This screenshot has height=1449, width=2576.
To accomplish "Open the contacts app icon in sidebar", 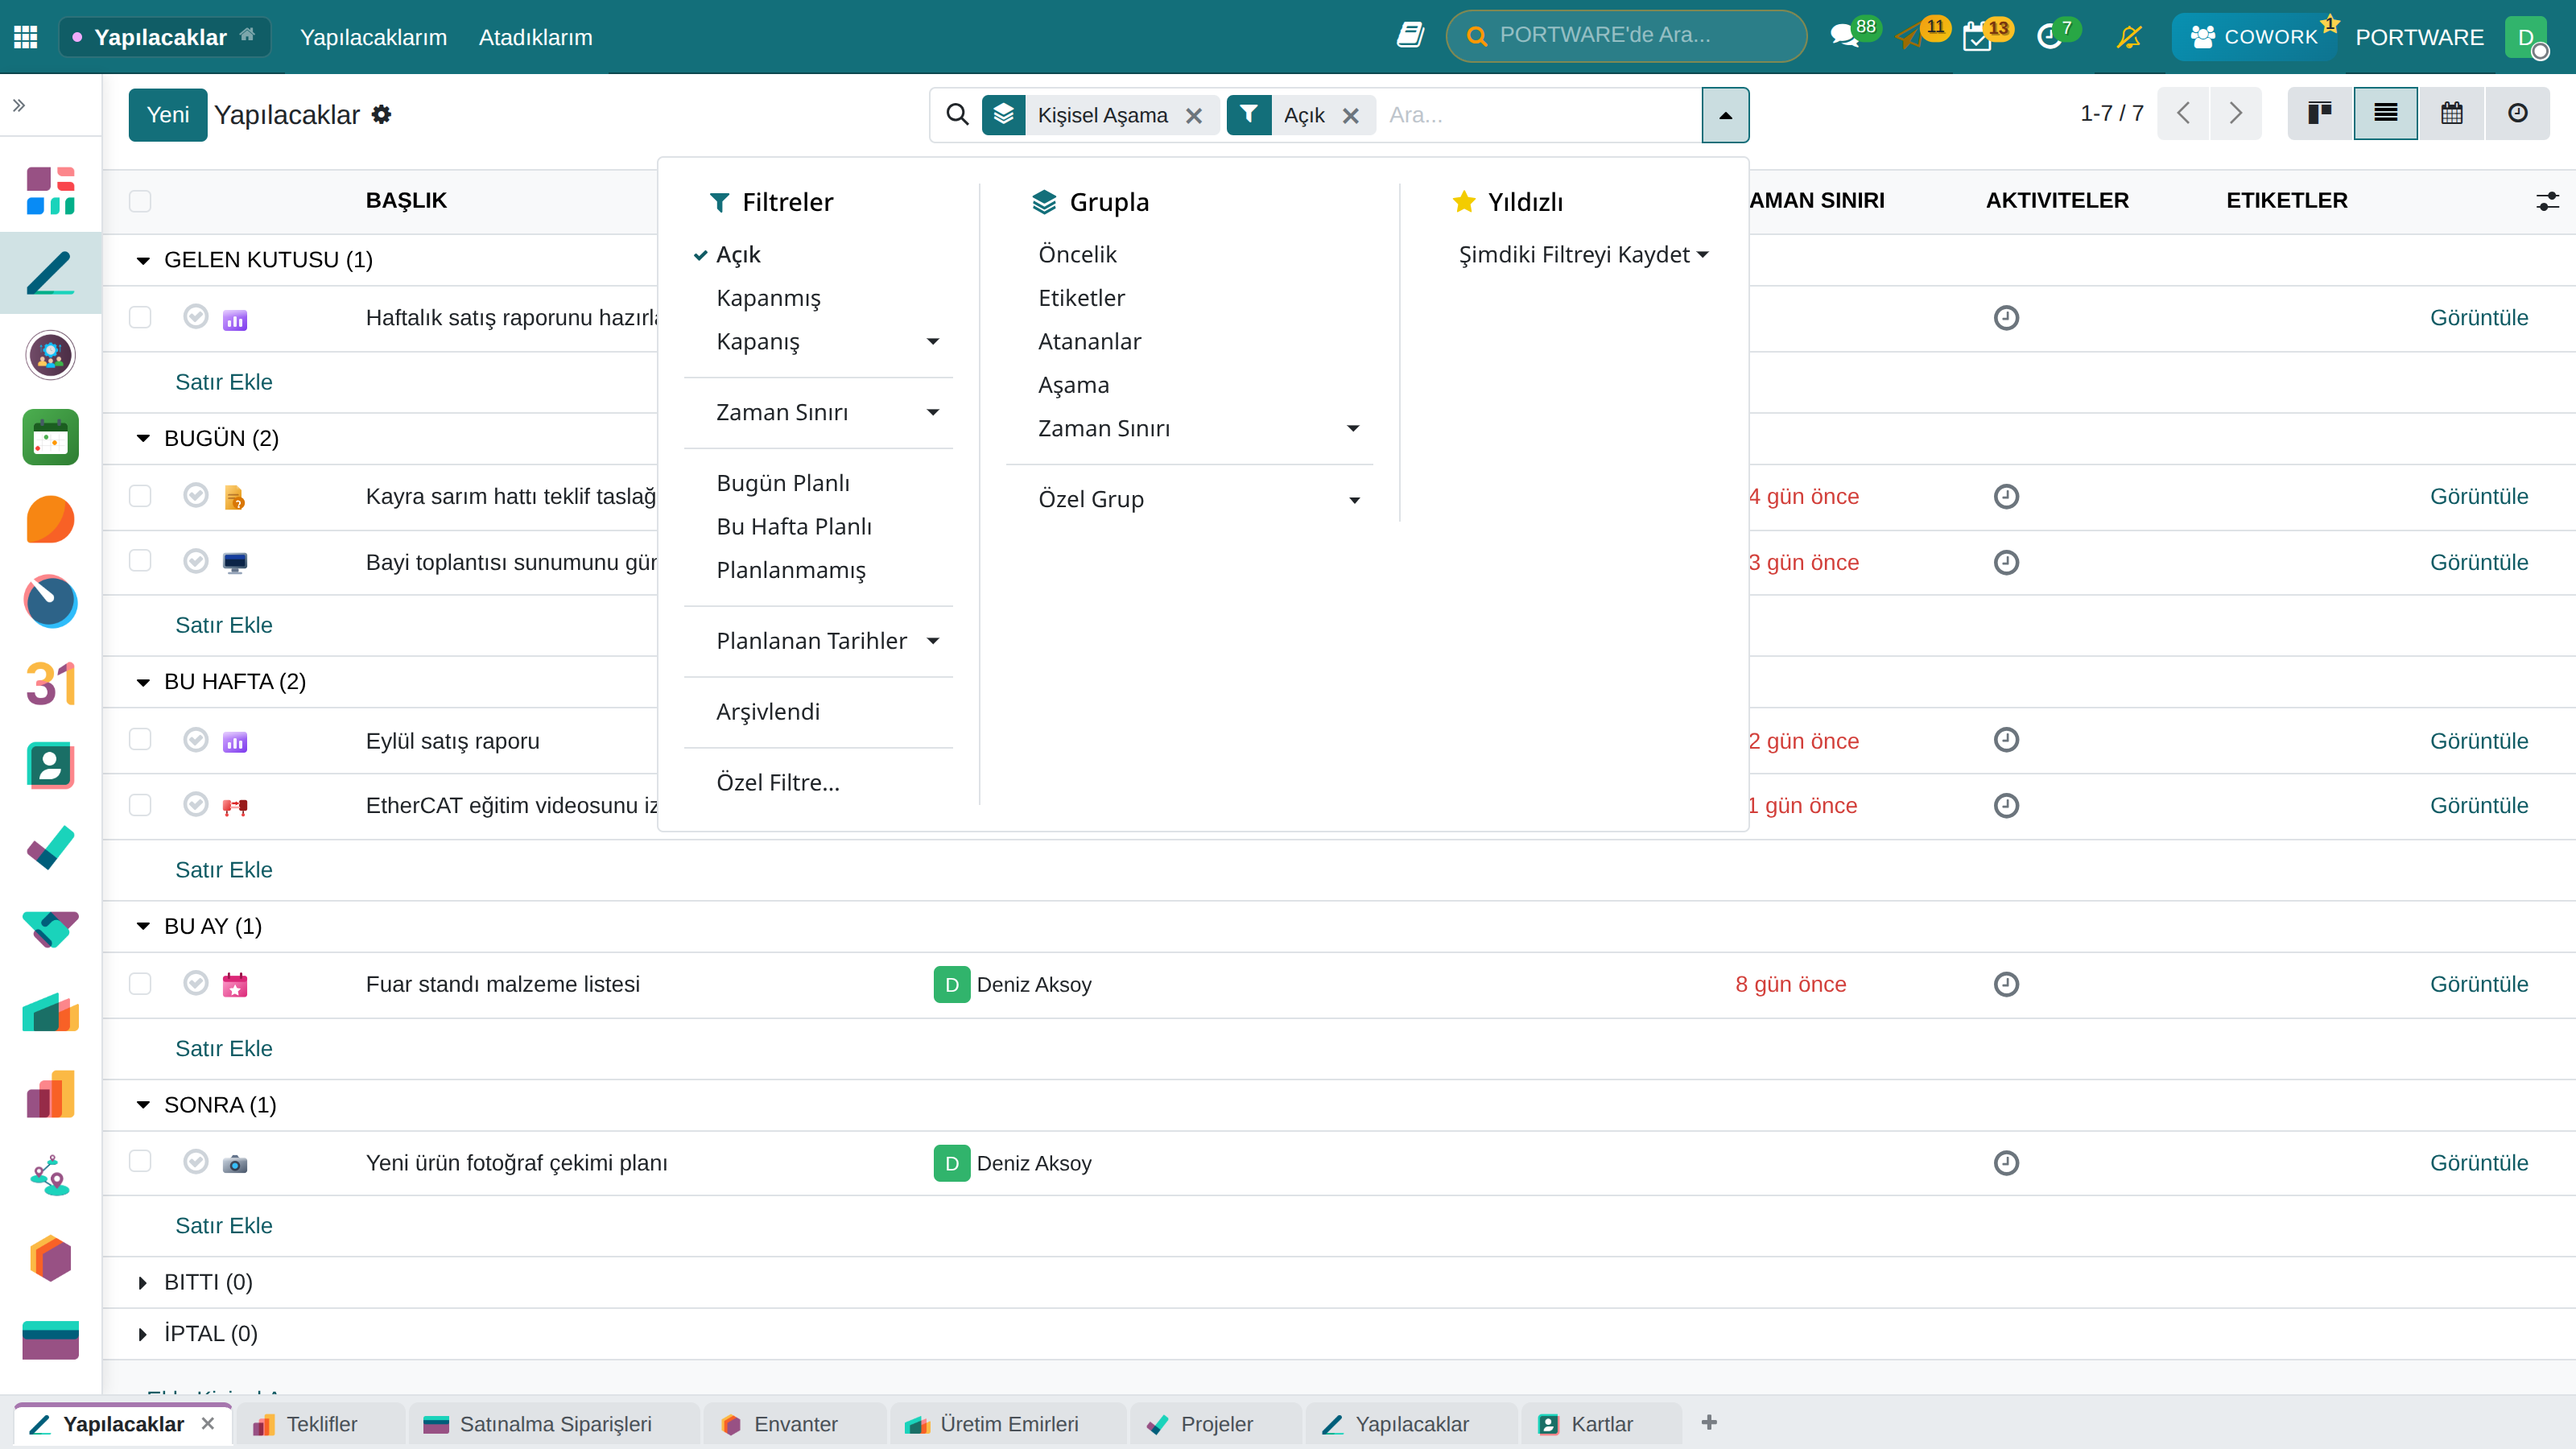I will click(50, 766).
